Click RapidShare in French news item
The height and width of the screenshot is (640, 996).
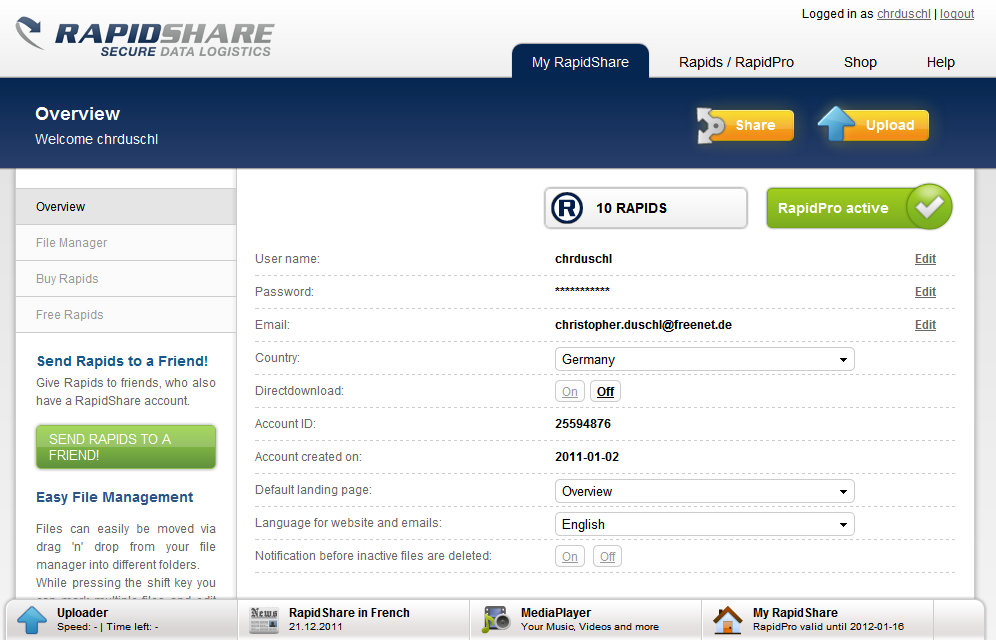click(x=349, y=613)
